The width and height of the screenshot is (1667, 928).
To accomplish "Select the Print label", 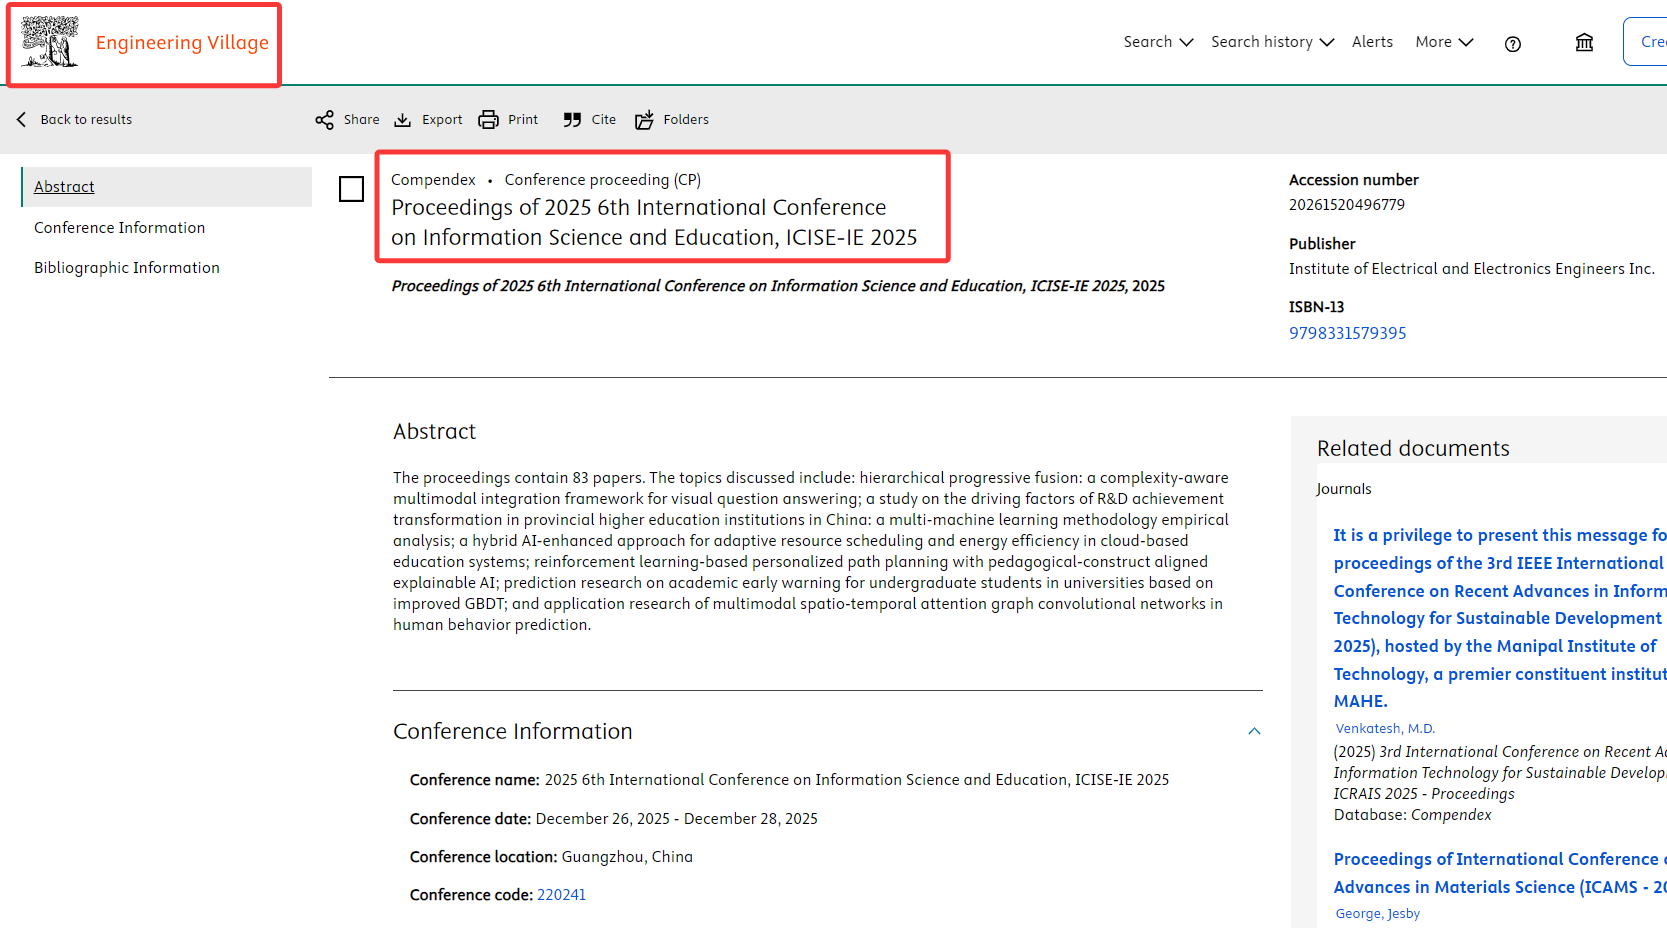I will click(523, 119).
